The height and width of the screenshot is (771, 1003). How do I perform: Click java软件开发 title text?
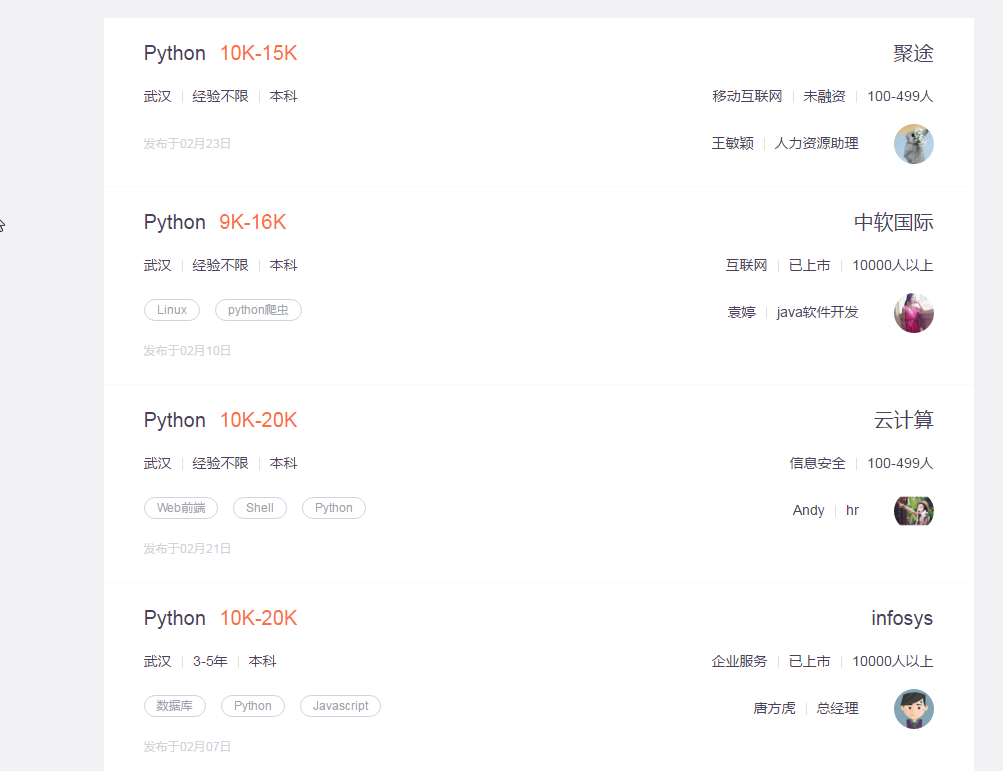coord(817,312)
